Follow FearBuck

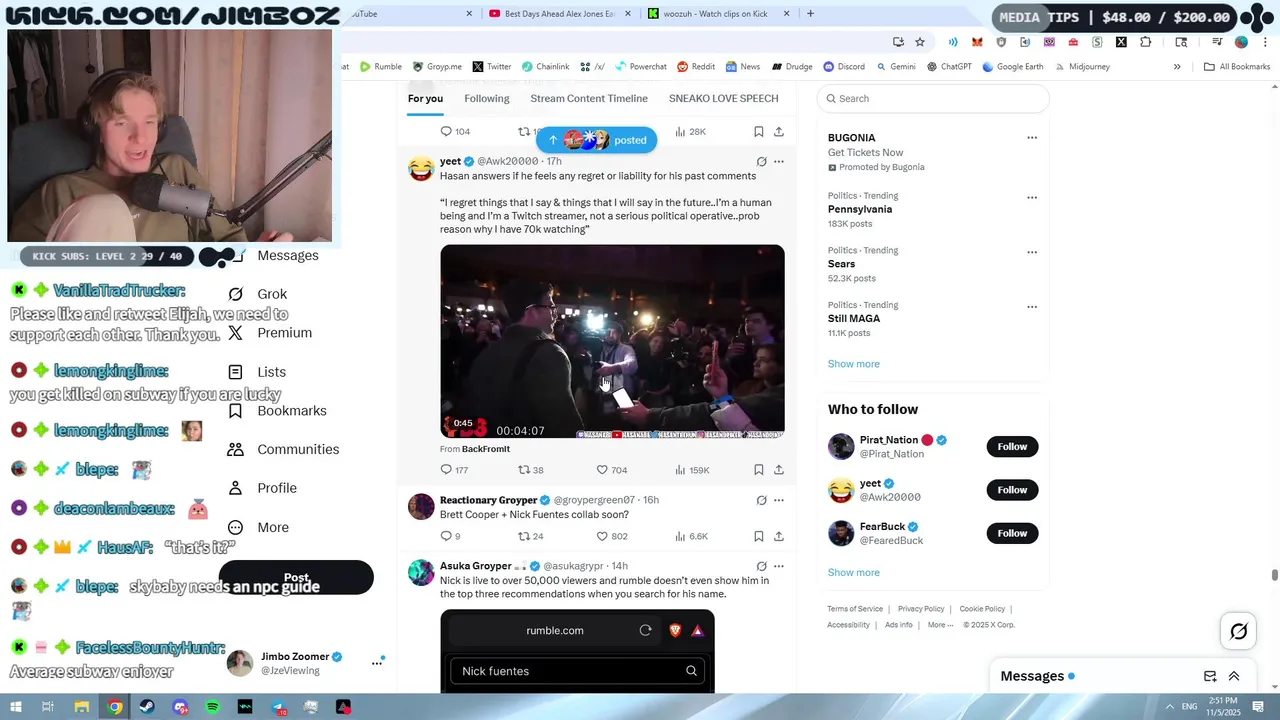[1012, 533]
